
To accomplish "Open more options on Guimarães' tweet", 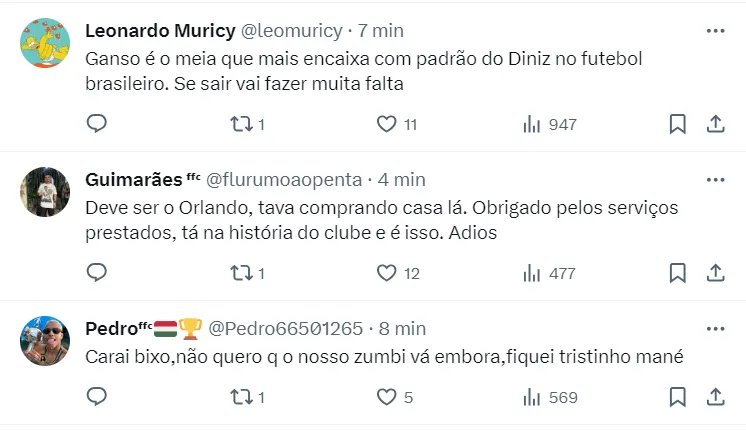I will (715, 180).
